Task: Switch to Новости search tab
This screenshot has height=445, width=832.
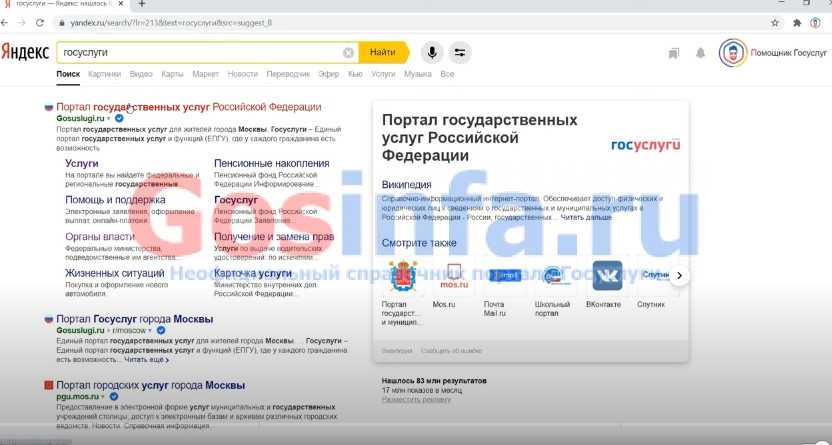Action: point(242,74)
